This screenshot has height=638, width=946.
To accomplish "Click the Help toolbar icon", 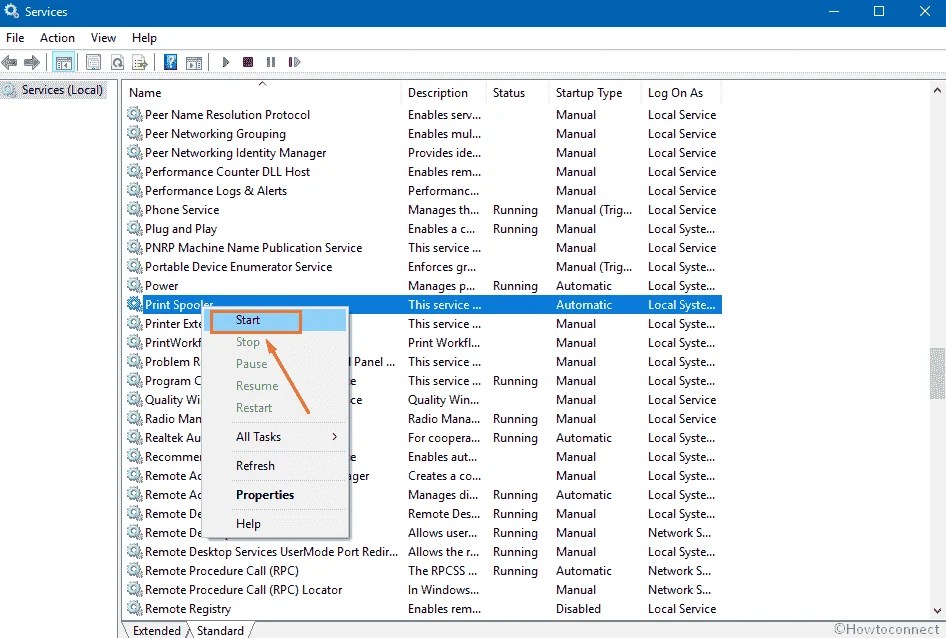I will 170,62.
